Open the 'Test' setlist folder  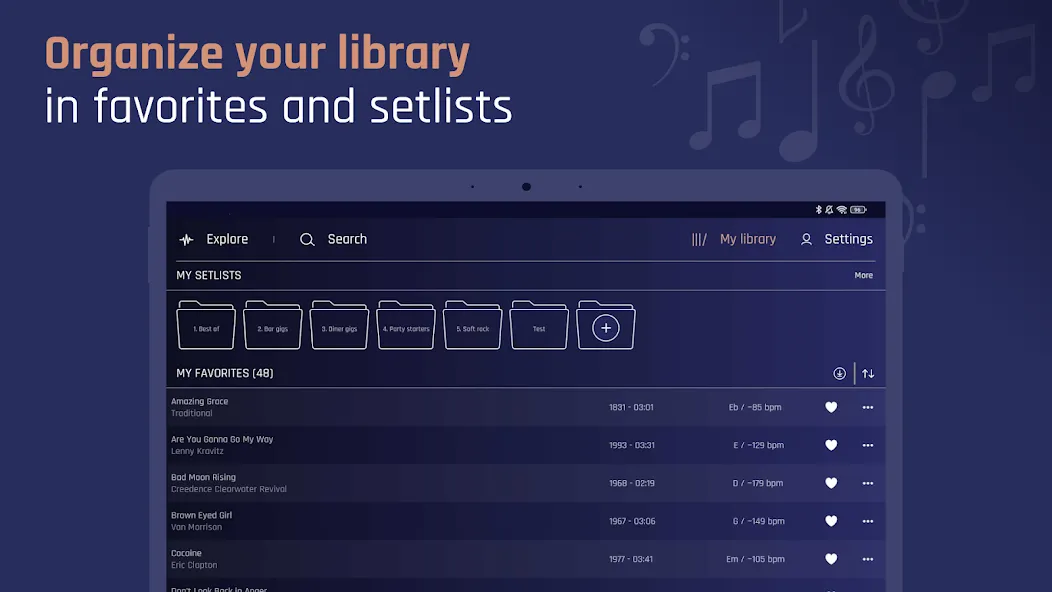(539, 326)
